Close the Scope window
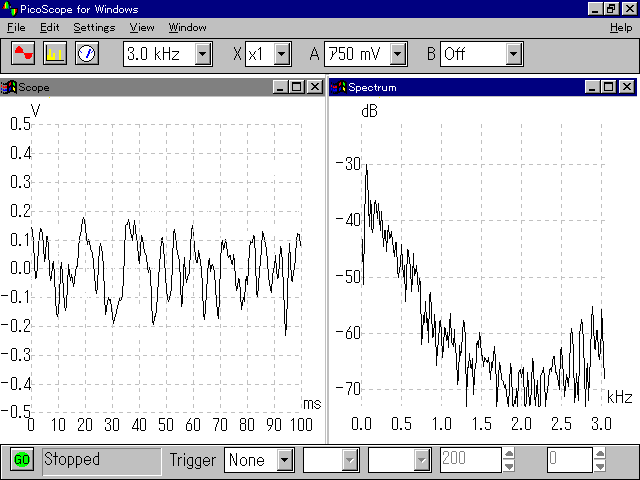The image size is (640, 480). (x=315, y=87)
